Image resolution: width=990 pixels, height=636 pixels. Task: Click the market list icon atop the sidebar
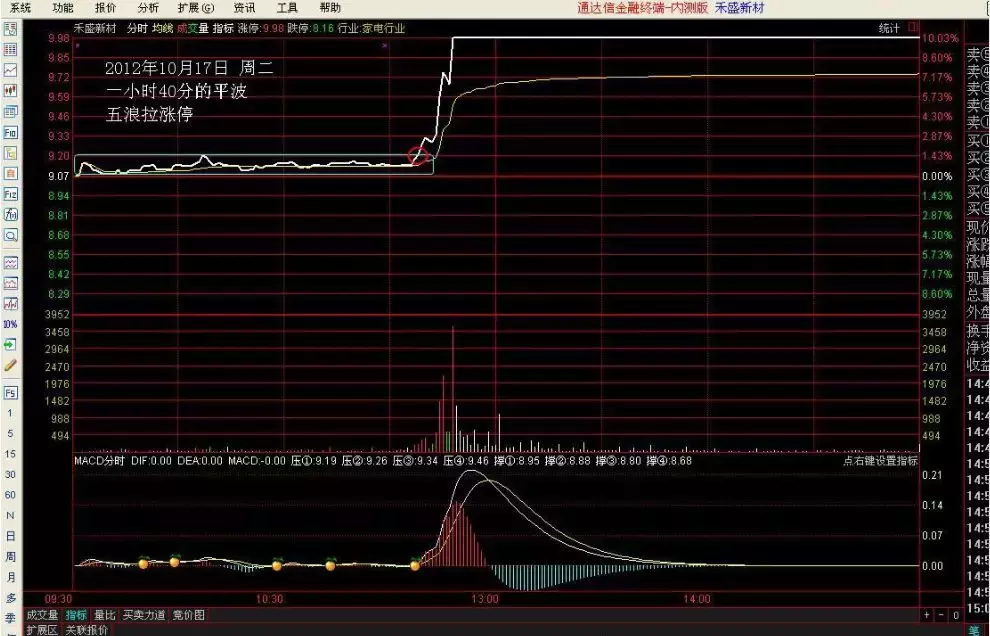pos(11,29)
